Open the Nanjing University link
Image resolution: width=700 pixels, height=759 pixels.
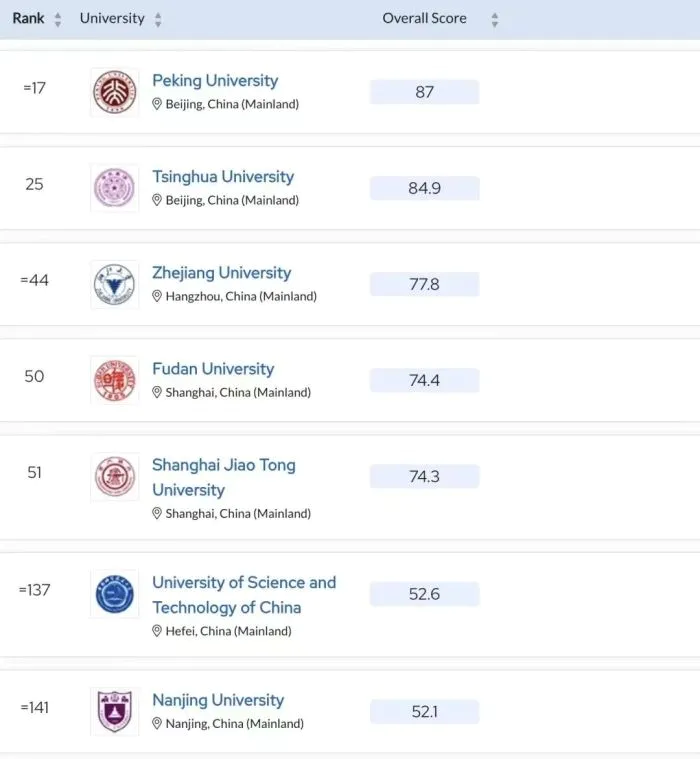coord(218,700)
